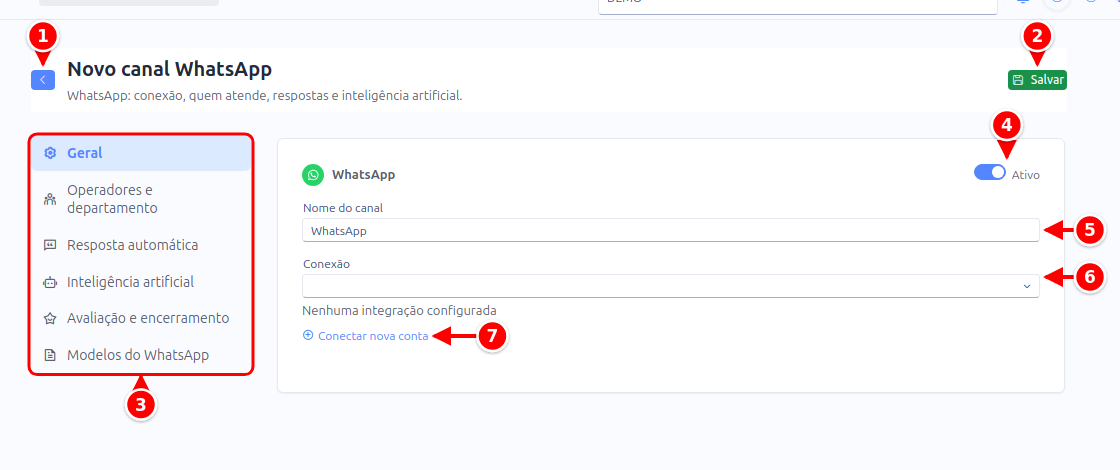The width and height of the screenshot is (1120, 470).
Task: Click the 'Nenhuma integração configurada' message
Action: [399, 311]
